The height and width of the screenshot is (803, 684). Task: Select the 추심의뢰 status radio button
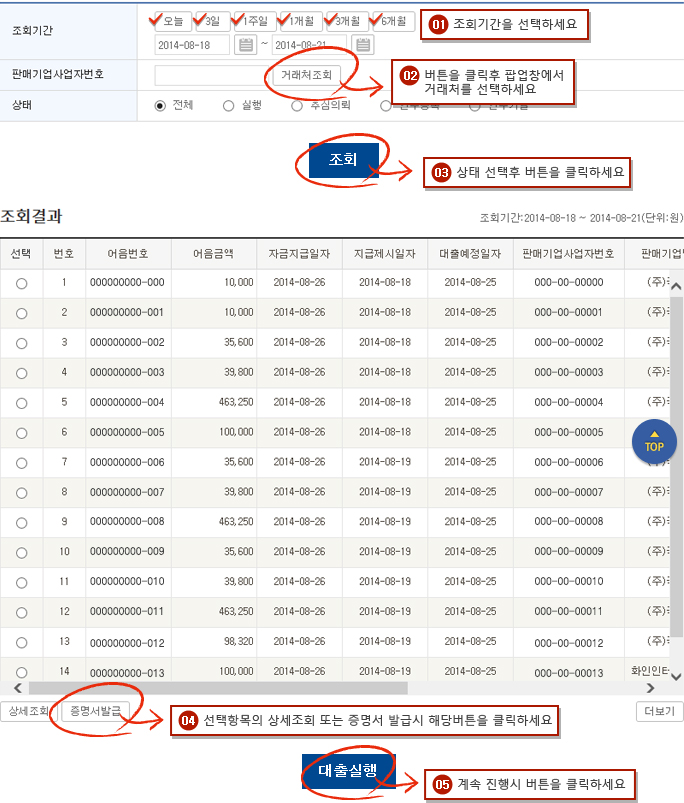click(x=297, y=105)
